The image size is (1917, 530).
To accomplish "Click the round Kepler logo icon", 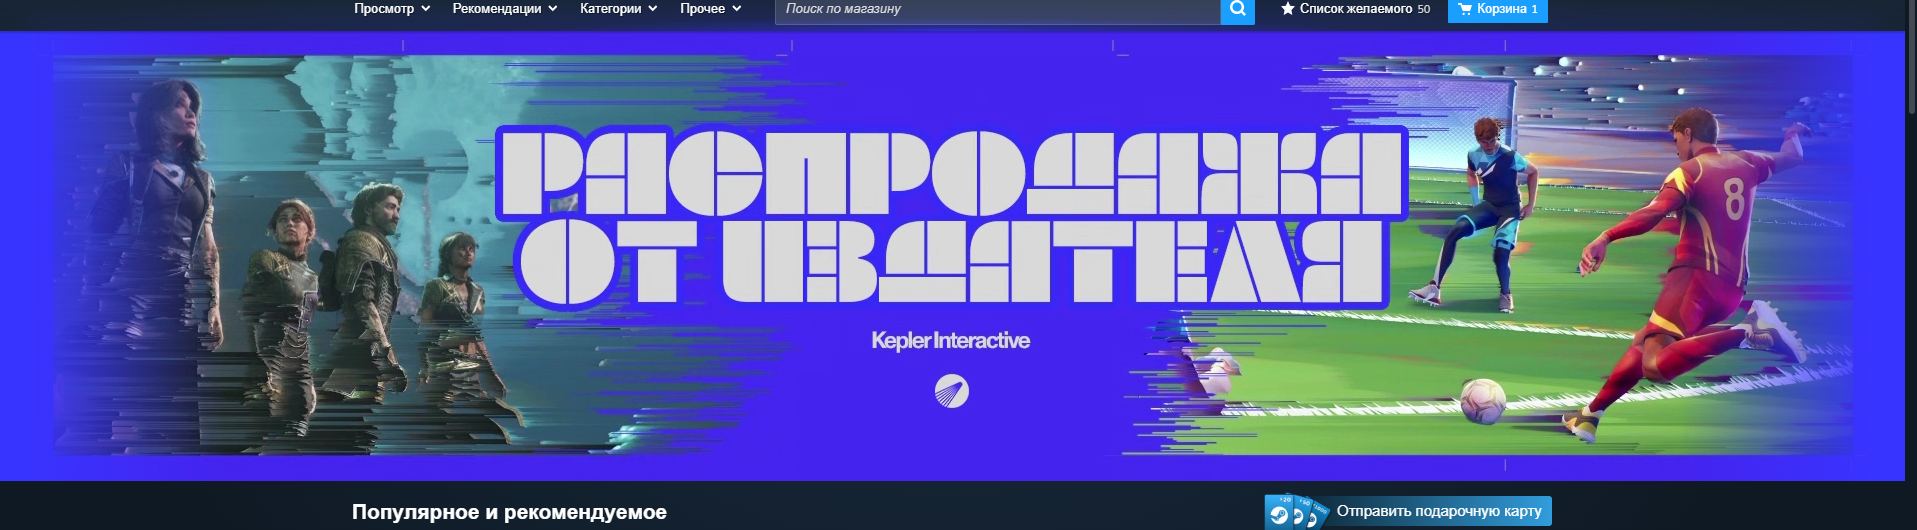I will pos(952,391).
